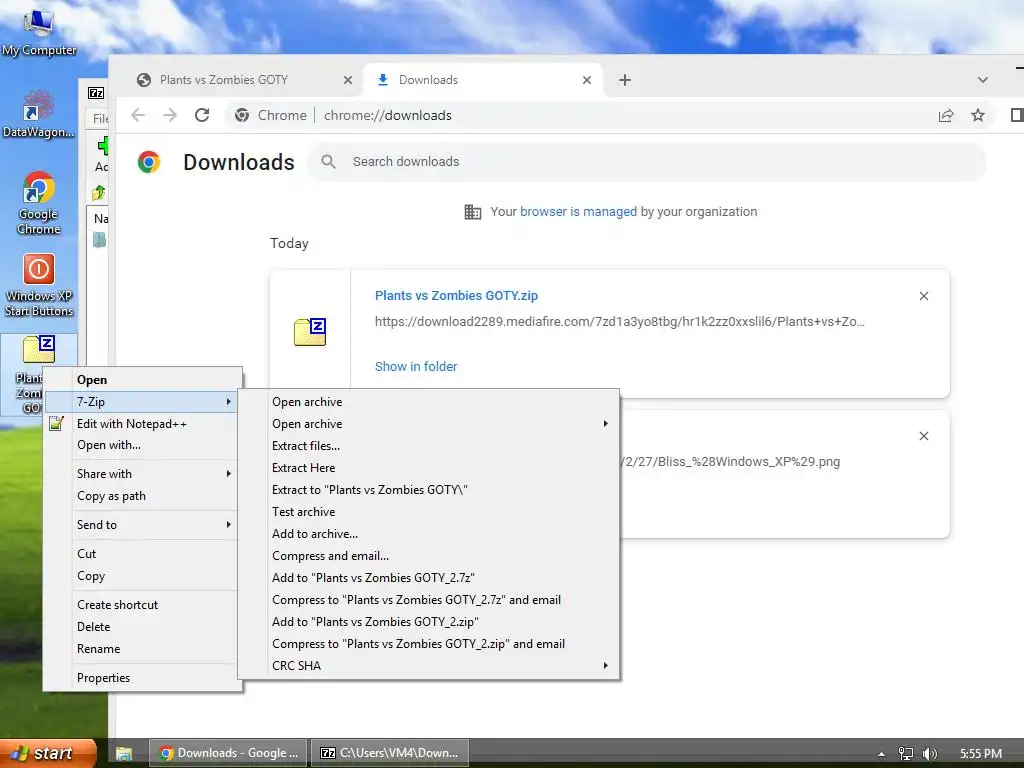Open file explorer taskbar icon
The width and height of the screenshot is (1024, 768).
(124, 754)
